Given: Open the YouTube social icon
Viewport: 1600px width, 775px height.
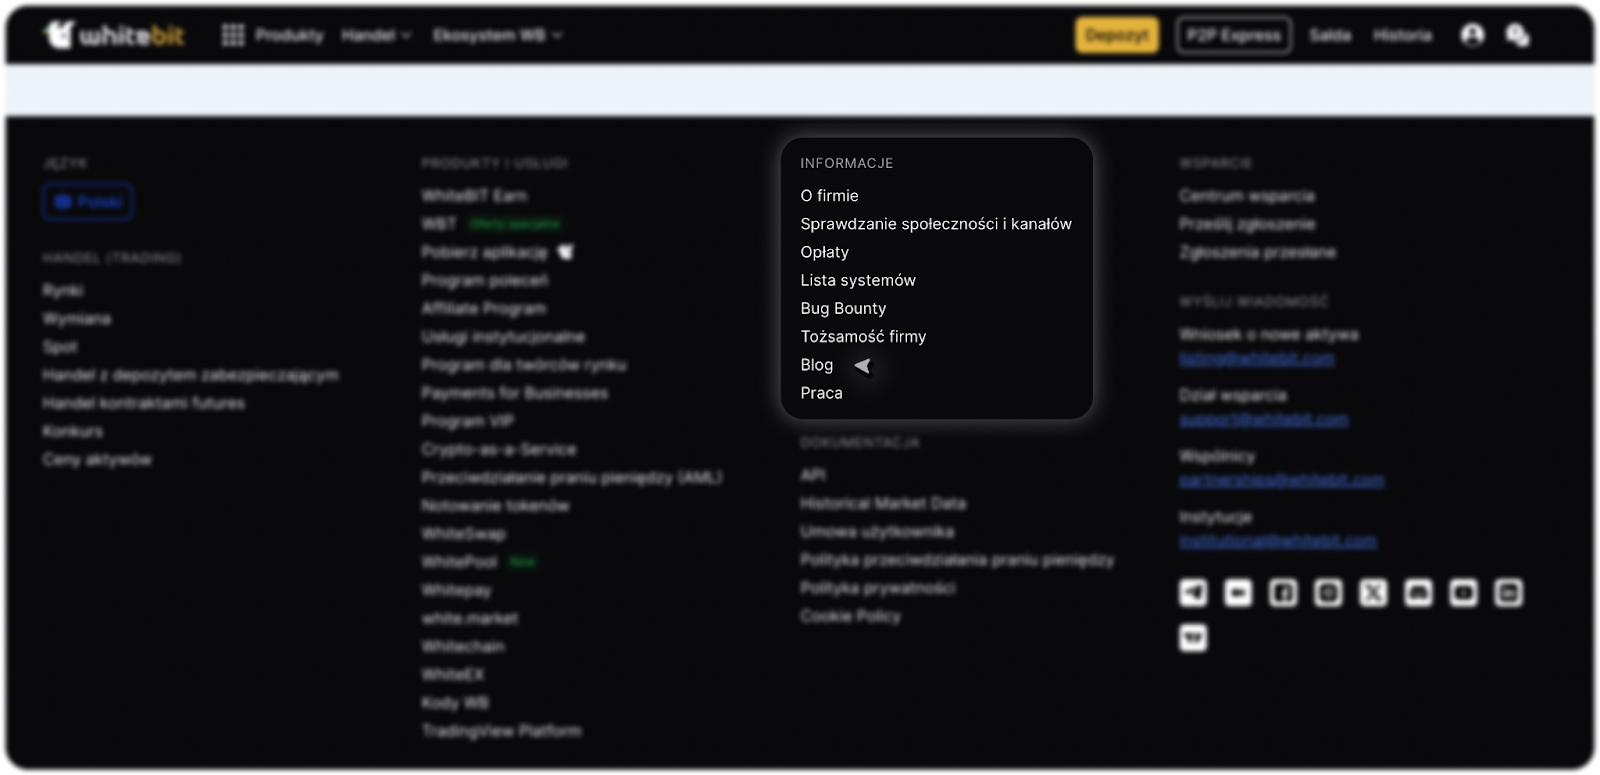Looking at the screenshot, I should 1463,593.
